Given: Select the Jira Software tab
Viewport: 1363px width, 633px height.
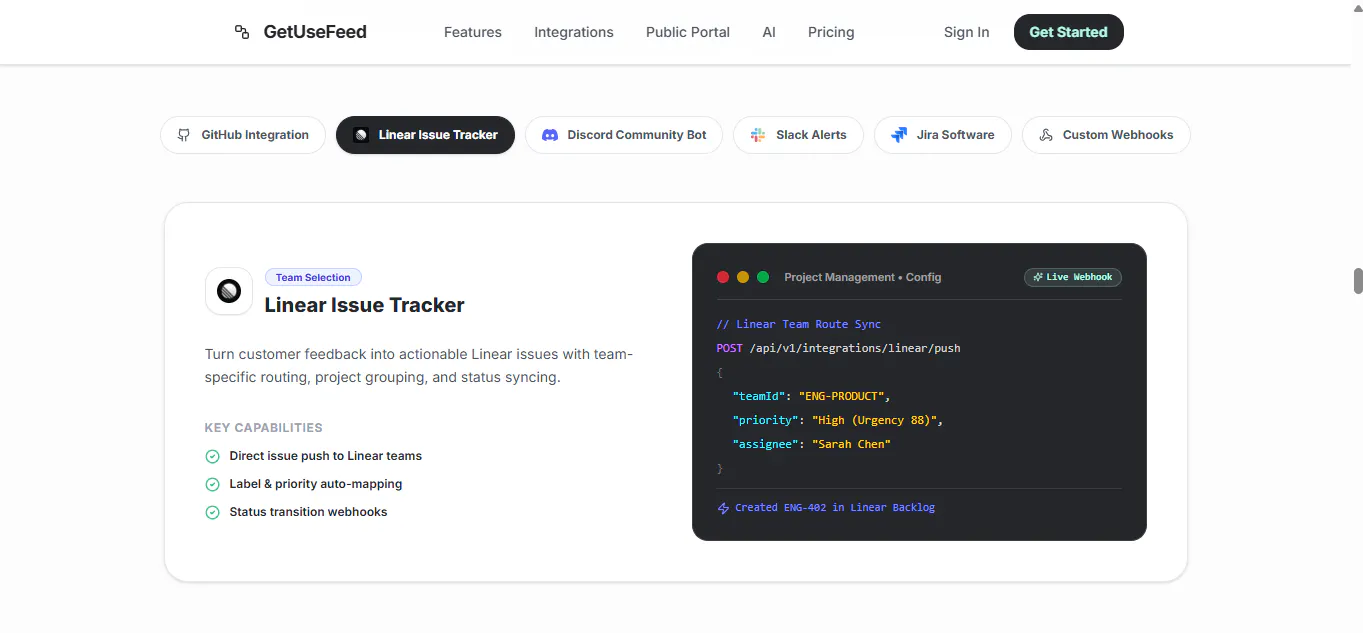Looking at the screenshot, I should tap(943, 135).
